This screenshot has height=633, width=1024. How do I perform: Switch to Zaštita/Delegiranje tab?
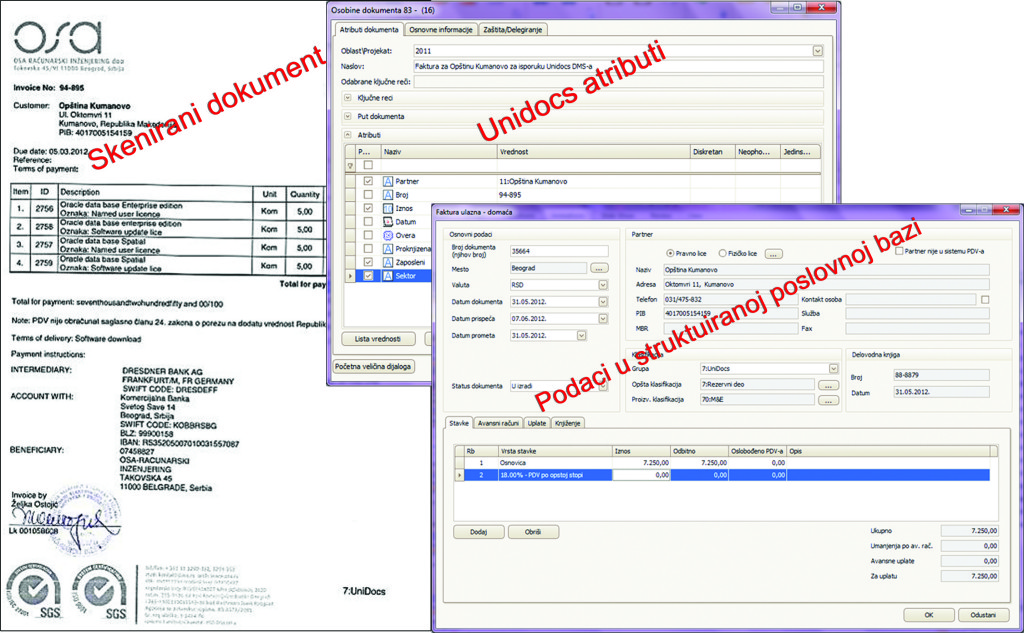pyautogui.click(x=513, y=29)
